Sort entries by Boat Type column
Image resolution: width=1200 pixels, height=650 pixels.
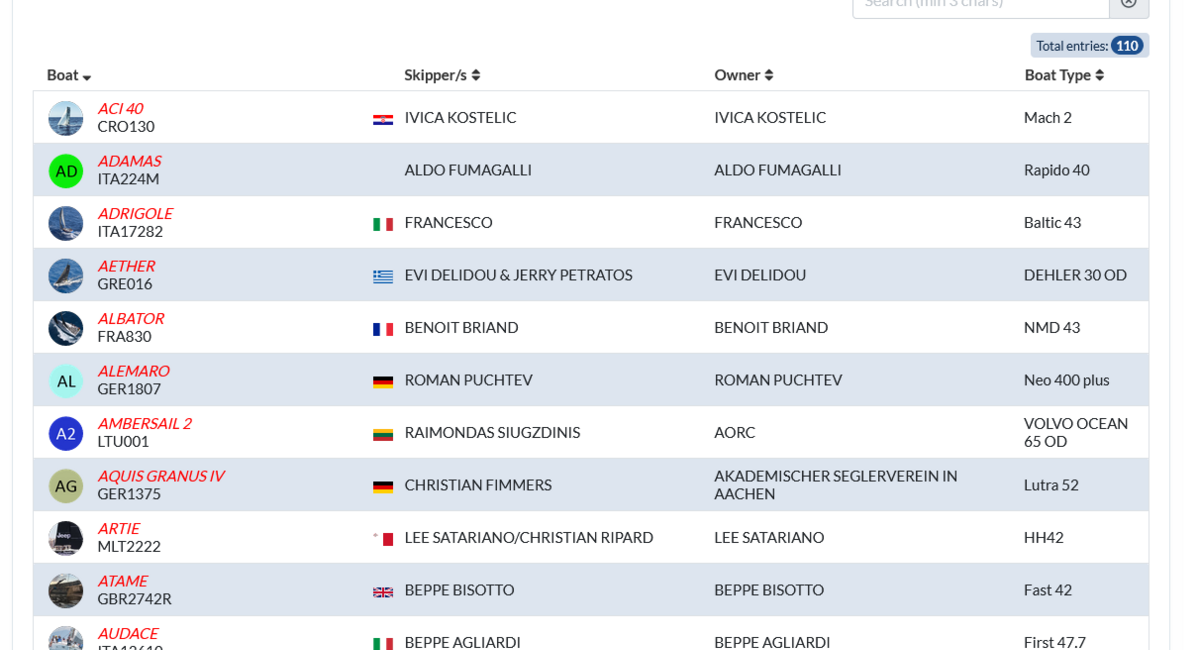coord(1064,75)
